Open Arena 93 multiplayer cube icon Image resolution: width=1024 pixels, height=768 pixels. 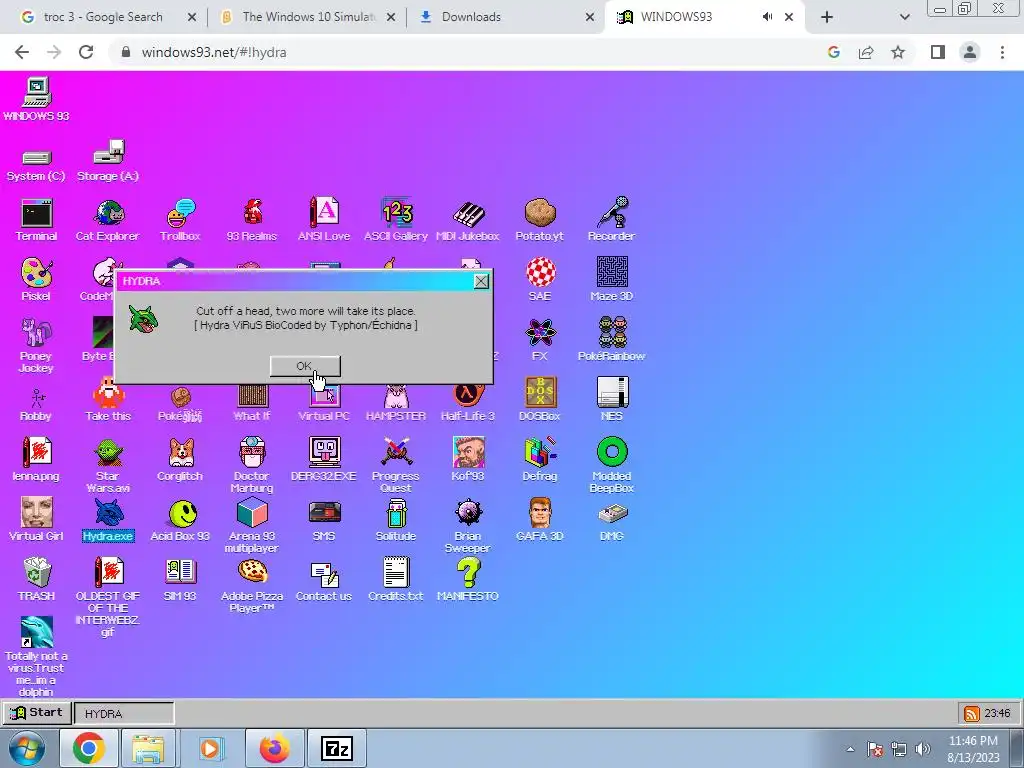click(252, 525)
